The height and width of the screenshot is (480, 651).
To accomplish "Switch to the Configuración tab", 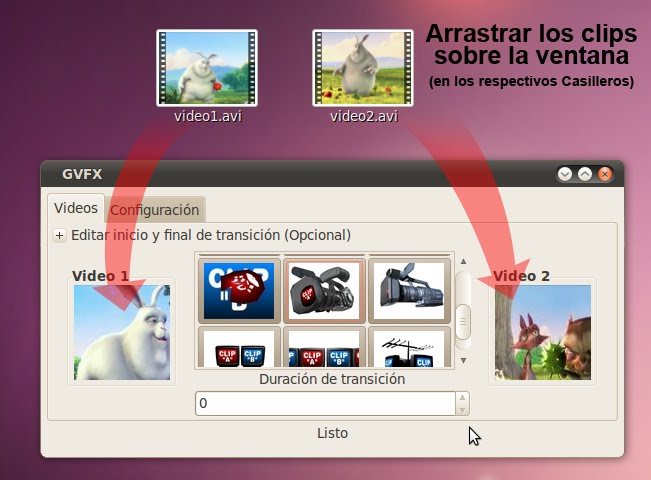I will [x=154, y=210].
